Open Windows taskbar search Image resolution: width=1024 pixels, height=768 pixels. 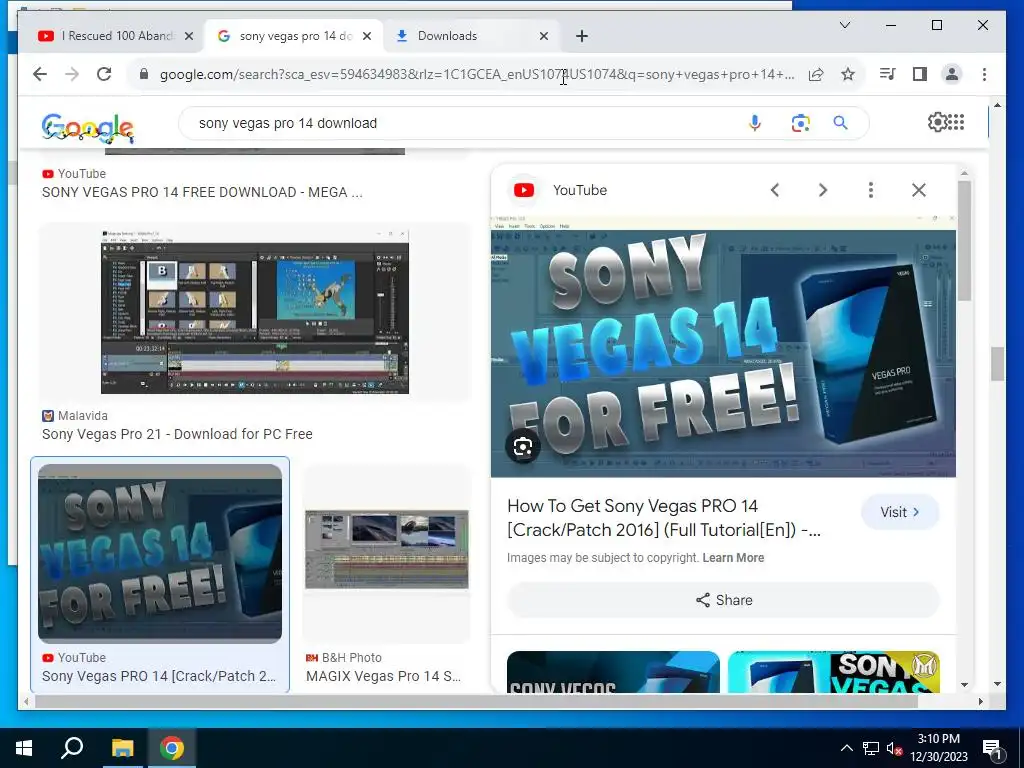(72, 748)
